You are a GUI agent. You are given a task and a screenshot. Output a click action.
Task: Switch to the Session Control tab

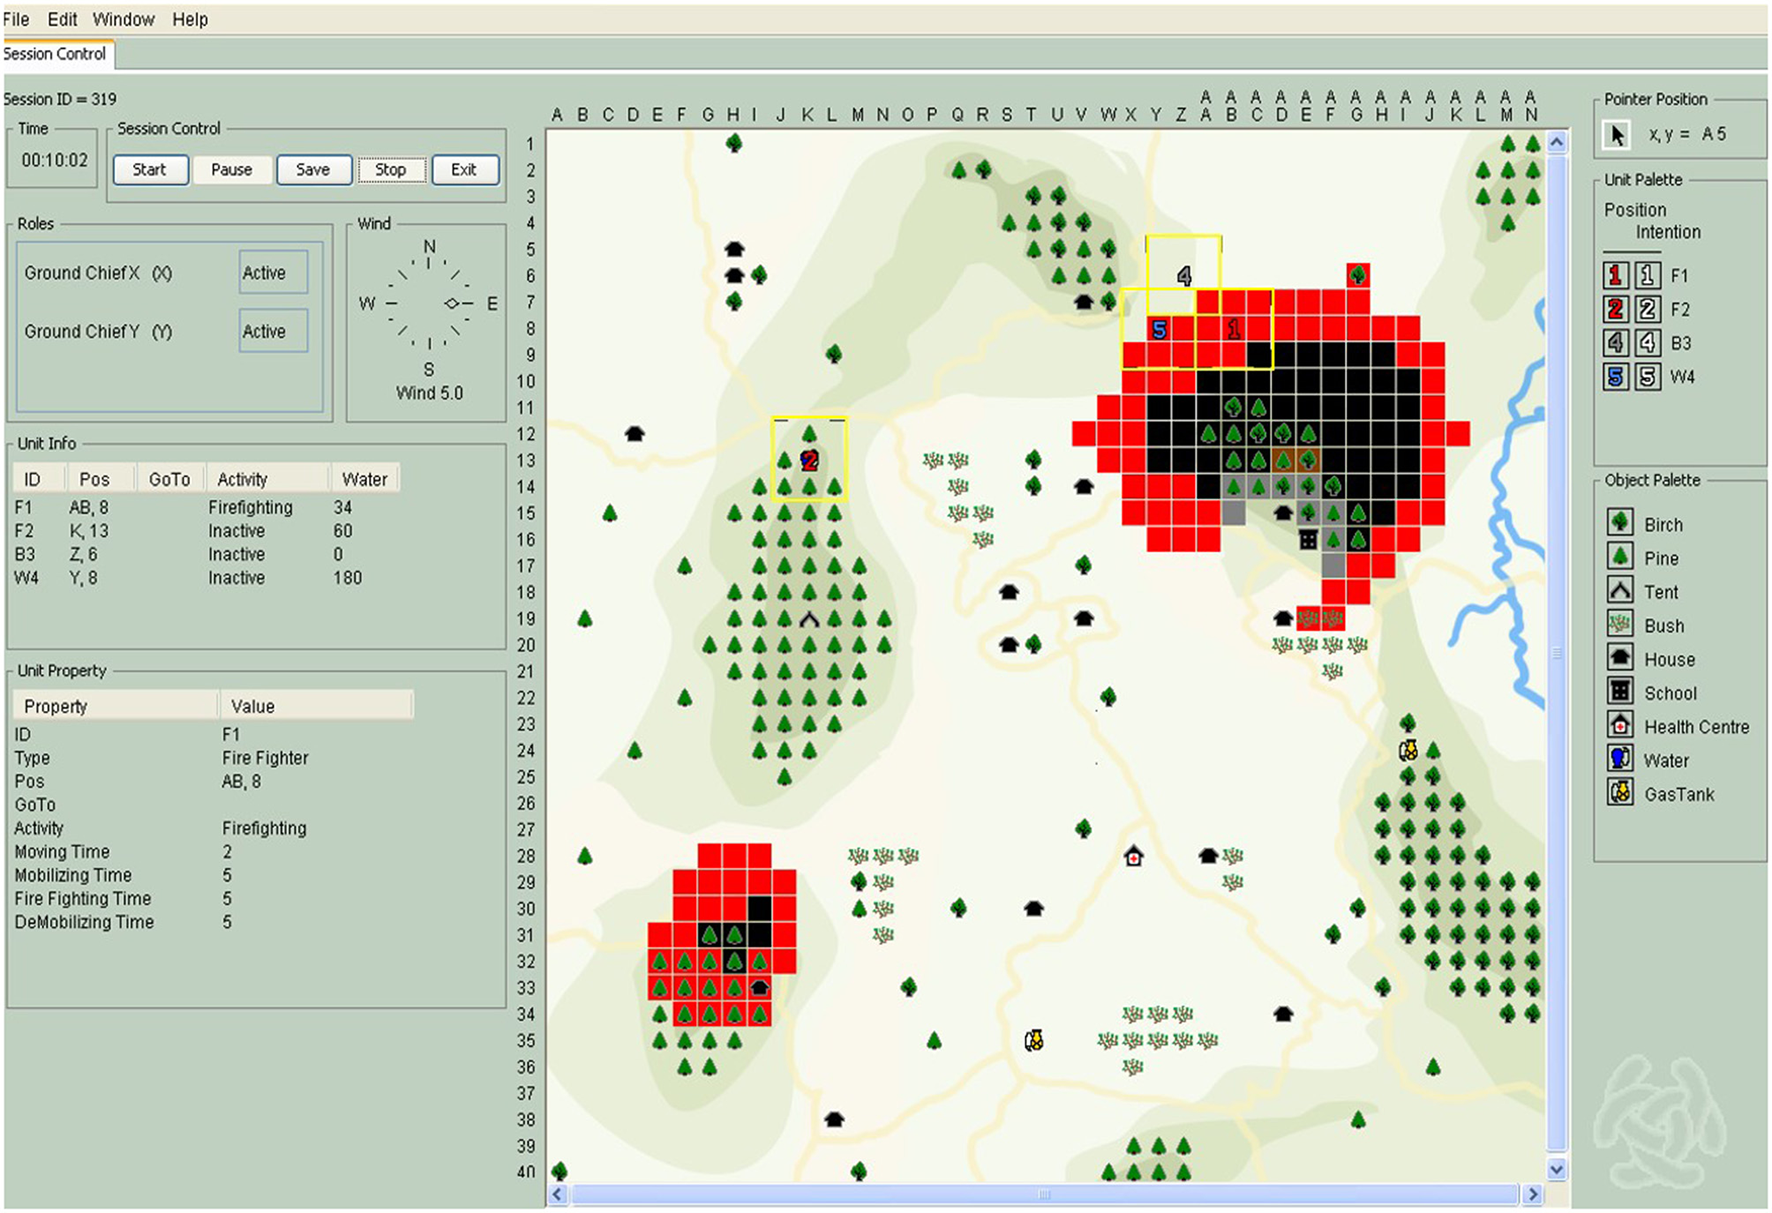(x=55, y=54)
